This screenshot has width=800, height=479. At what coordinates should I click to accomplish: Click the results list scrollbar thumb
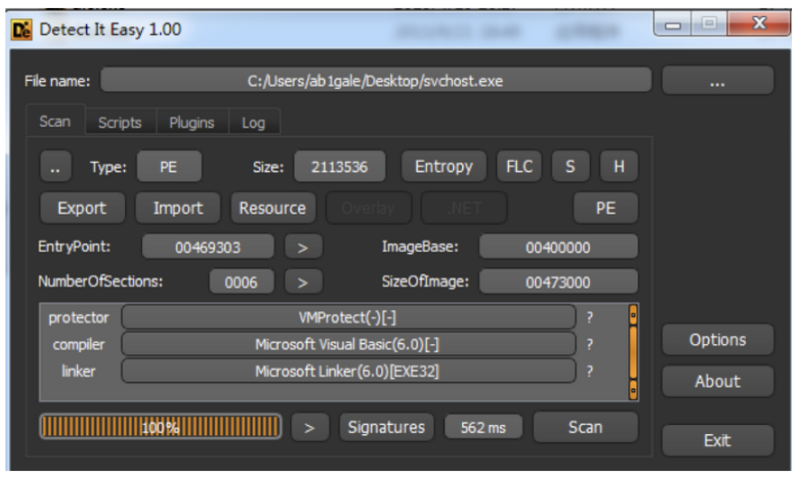click(x=633, y=352)
